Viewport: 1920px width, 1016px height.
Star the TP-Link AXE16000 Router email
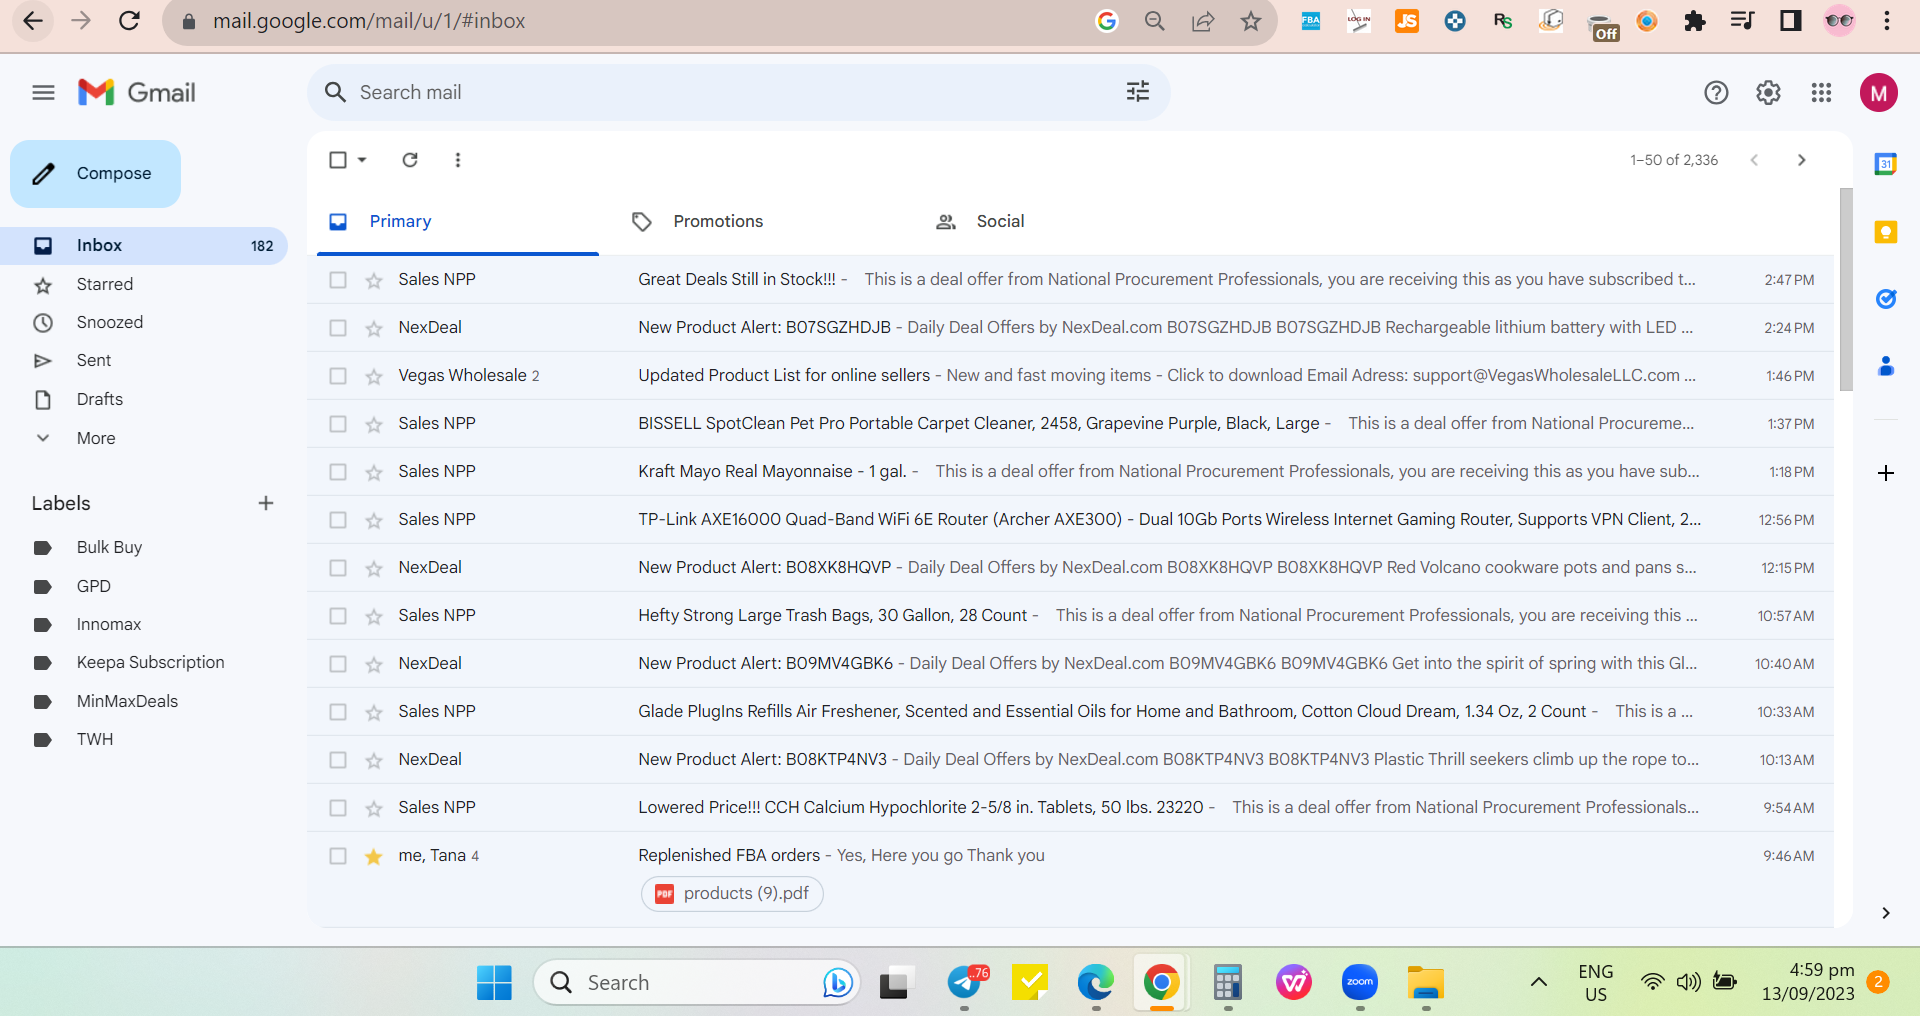(374, 520)
